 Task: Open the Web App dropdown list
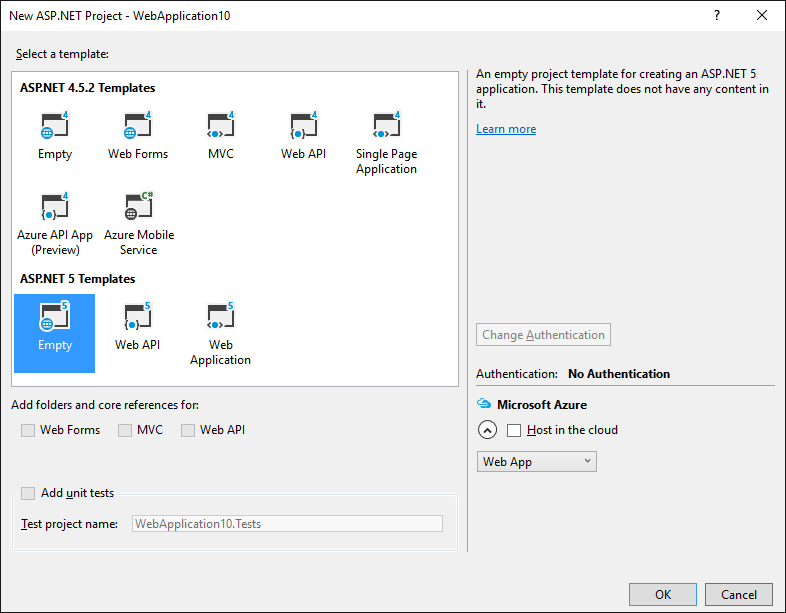pos(537,462)
